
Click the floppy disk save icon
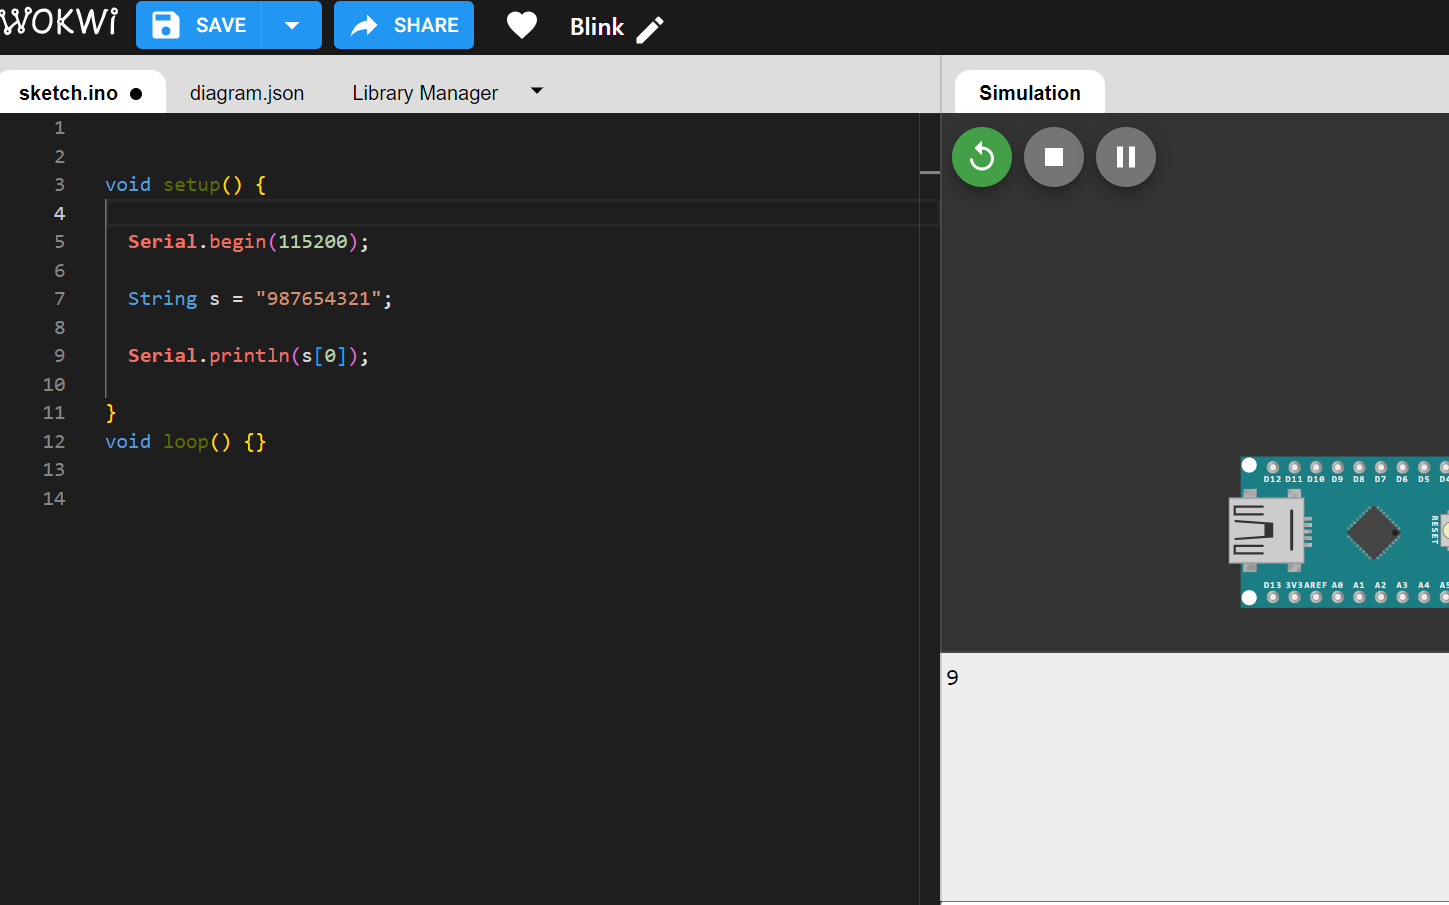coord(166,25)
